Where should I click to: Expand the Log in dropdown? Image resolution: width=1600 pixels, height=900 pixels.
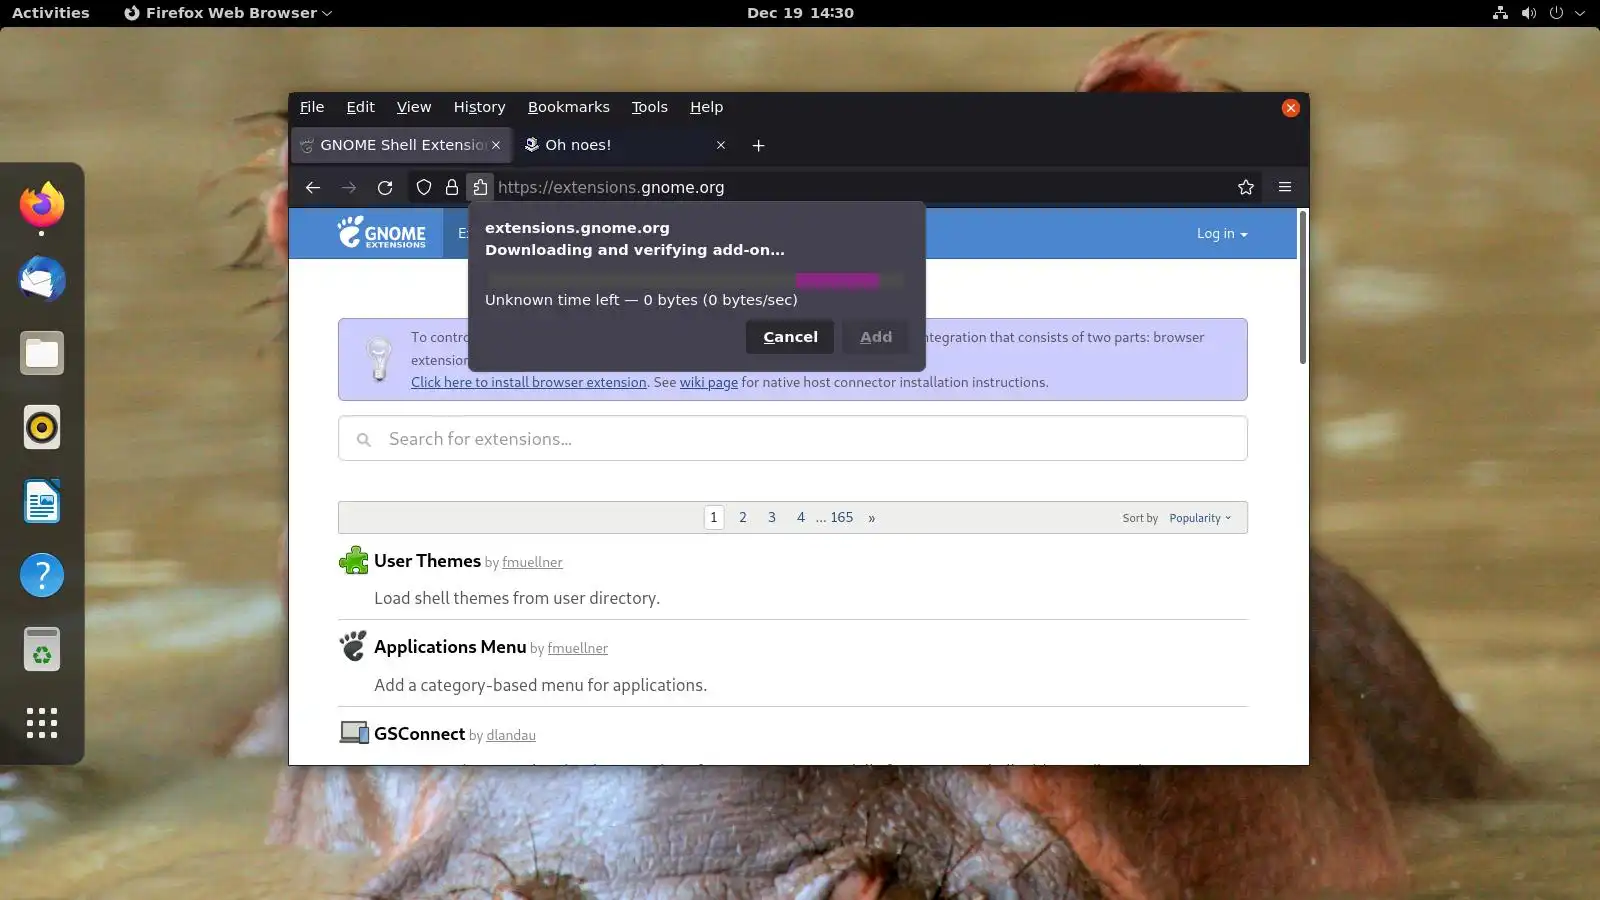click(1222, 234)
